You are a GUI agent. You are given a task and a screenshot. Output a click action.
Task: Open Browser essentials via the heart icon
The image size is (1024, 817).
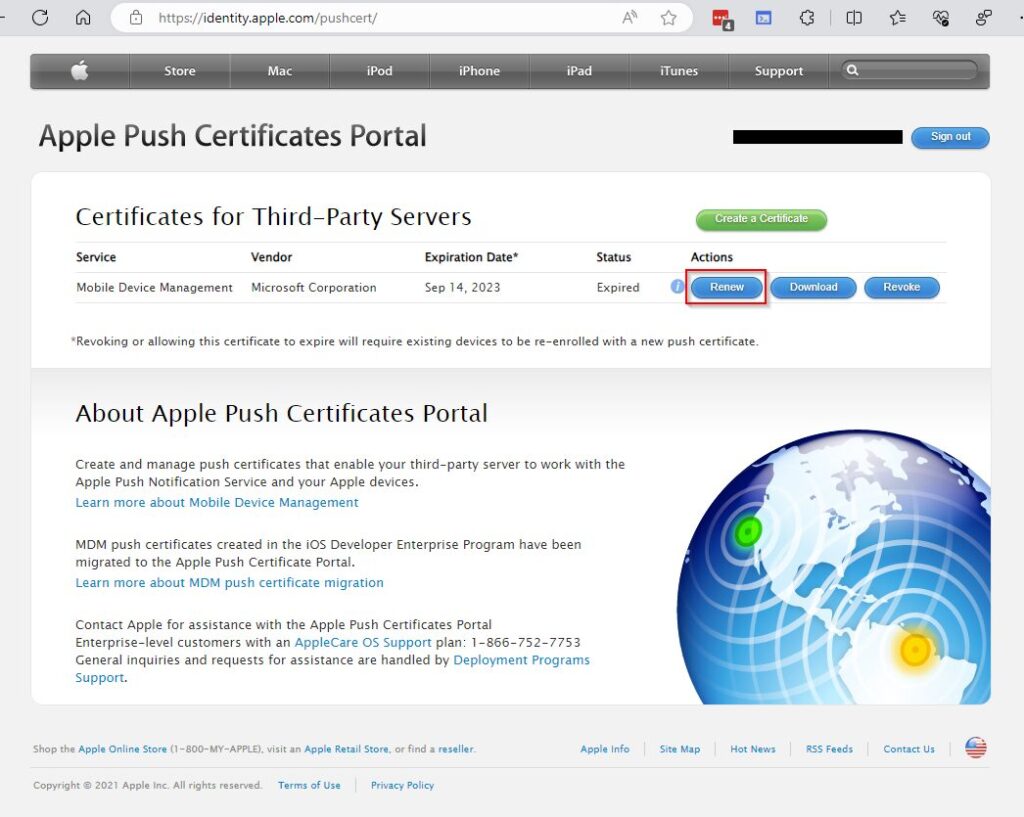coord(941,17)
